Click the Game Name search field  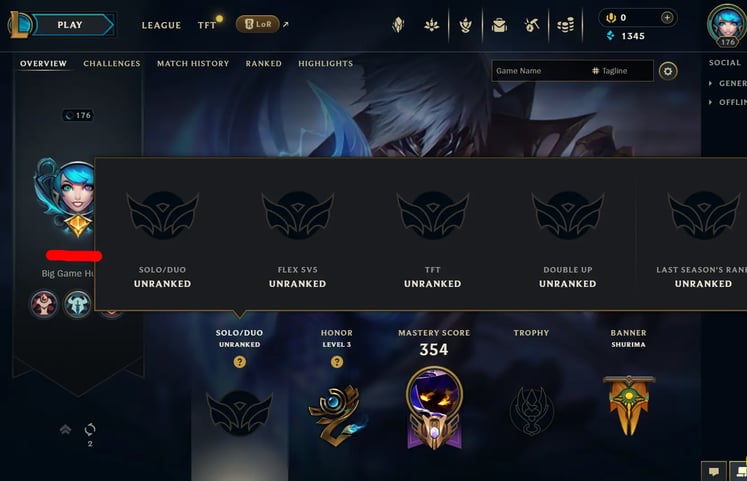[x=540, y=71]
